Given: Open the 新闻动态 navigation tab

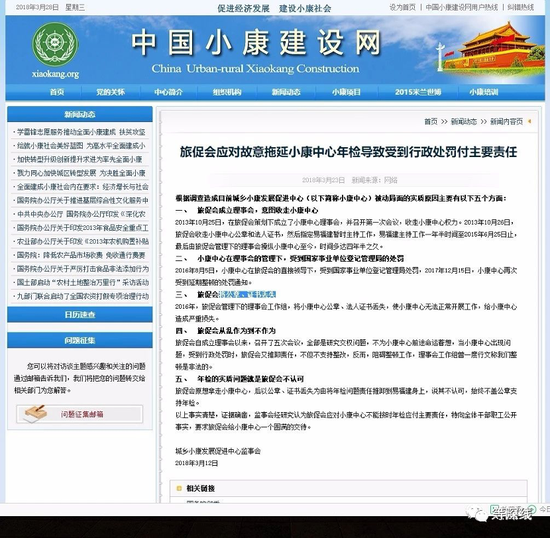Looking at the screenshot, I should click(286, 92).
